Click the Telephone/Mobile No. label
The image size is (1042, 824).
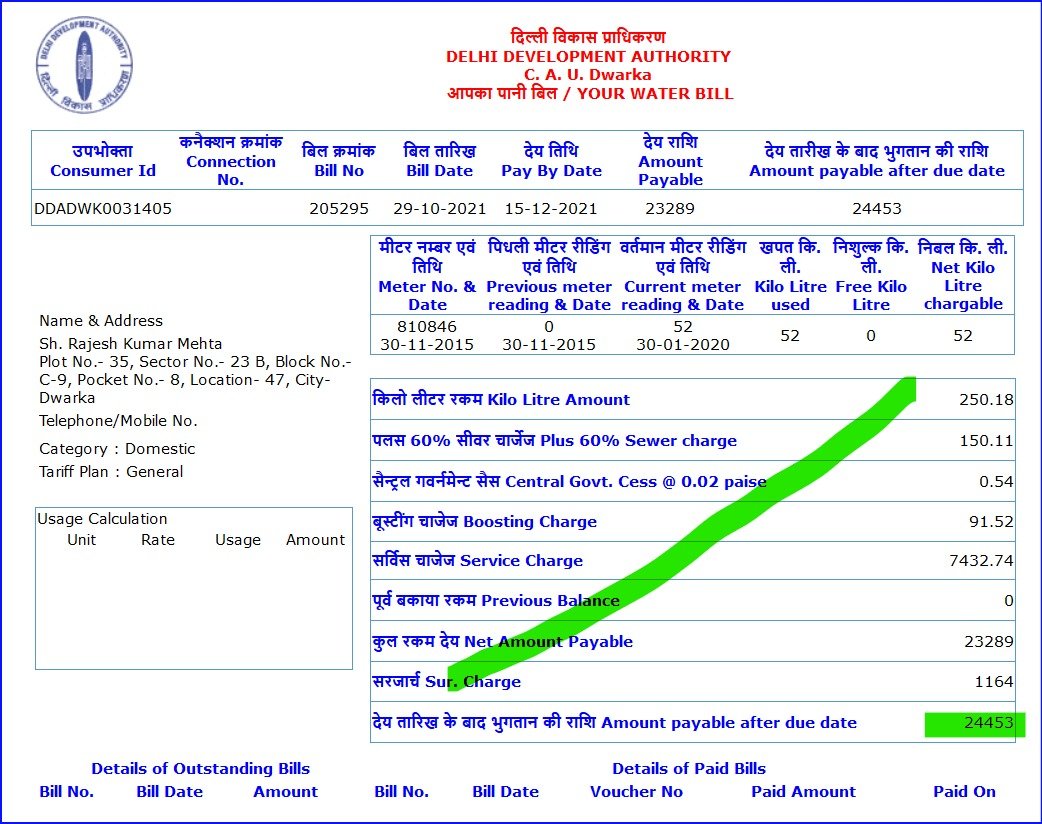[x=118, y=421]
